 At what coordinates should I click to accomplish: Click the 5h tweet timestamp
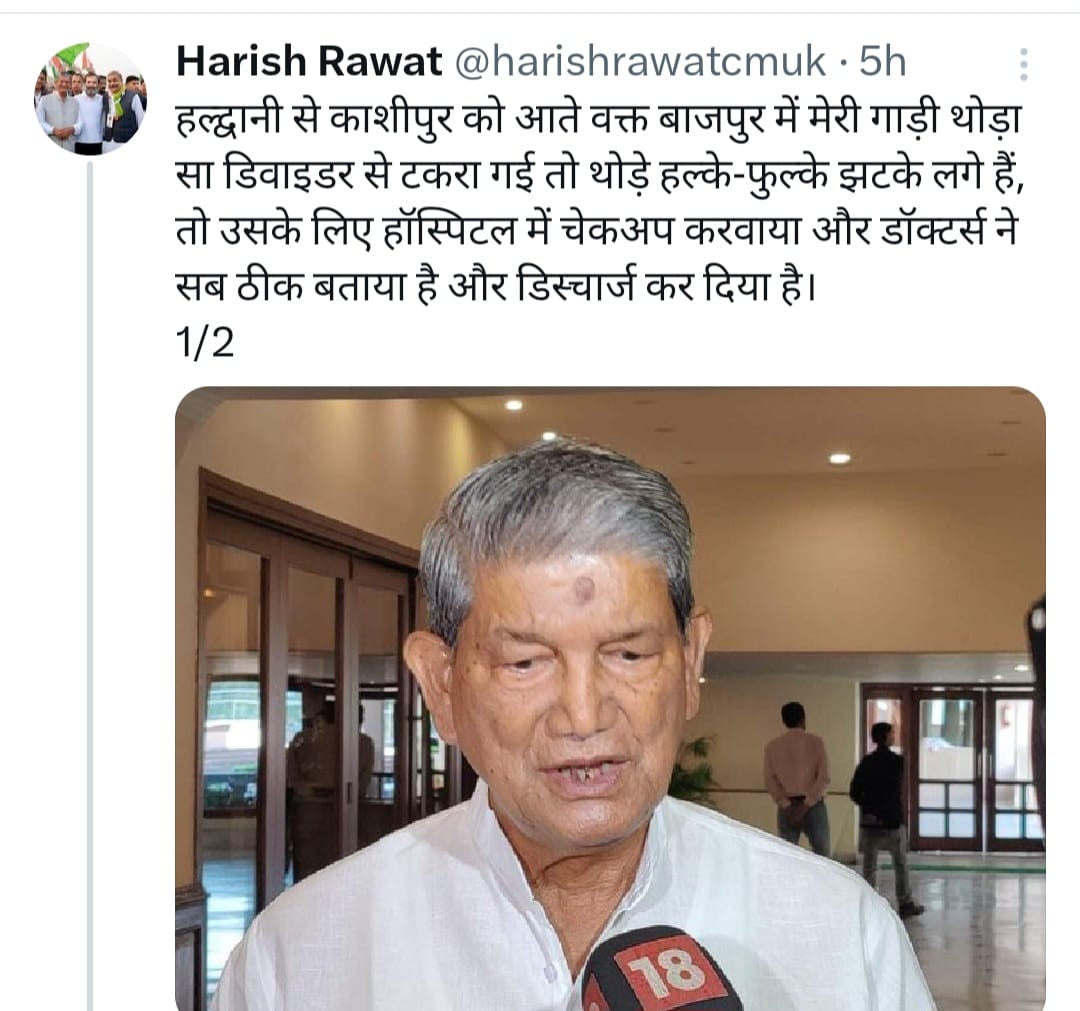point(882,61)
